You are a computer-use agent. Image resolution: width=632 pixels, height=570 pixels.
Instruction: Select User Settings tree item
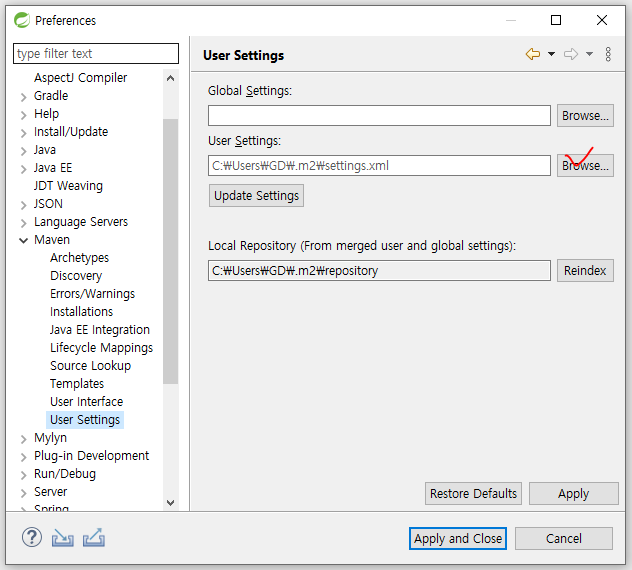(85, 420)
